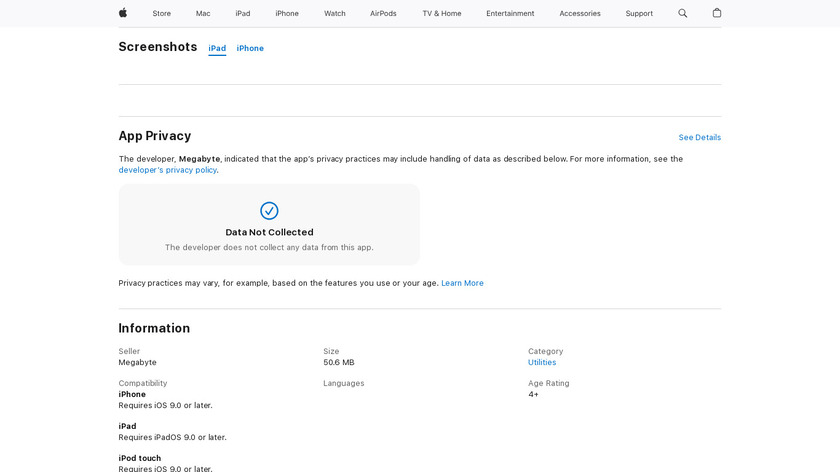Click the Apple logo icon

point(123,13)
